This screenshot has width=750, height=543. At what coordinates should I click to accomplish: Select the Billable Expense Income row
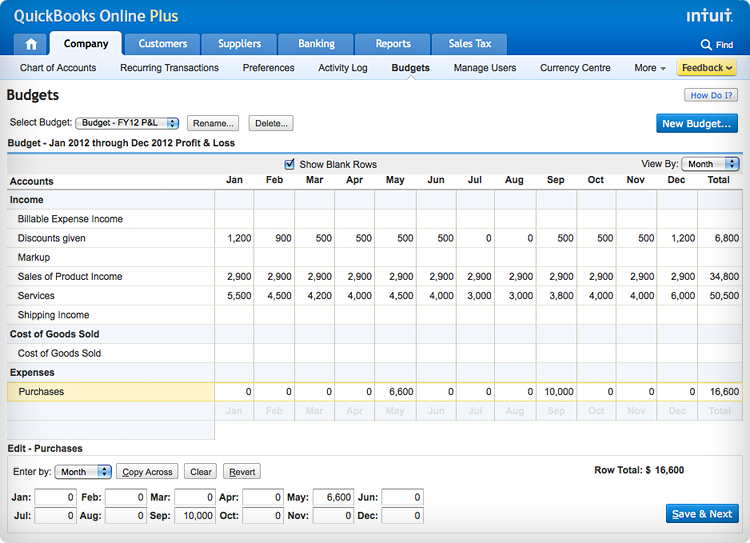(x=375, y=219)
